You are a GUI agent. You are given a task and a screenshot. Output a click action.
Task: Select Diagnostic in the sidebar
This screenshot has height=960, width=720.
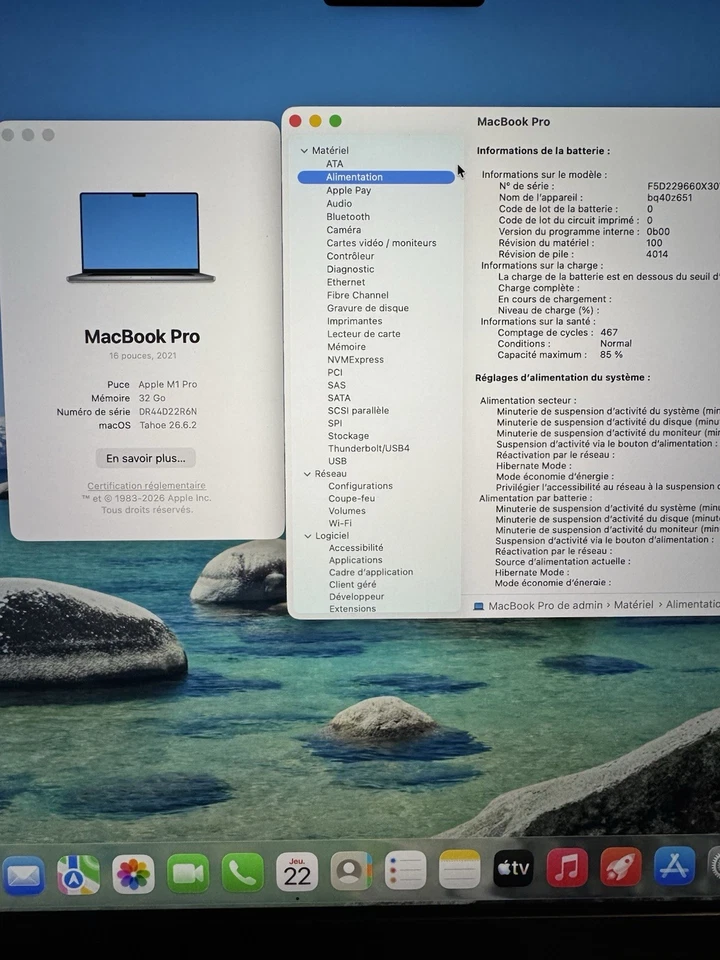(x=350, y=269)
